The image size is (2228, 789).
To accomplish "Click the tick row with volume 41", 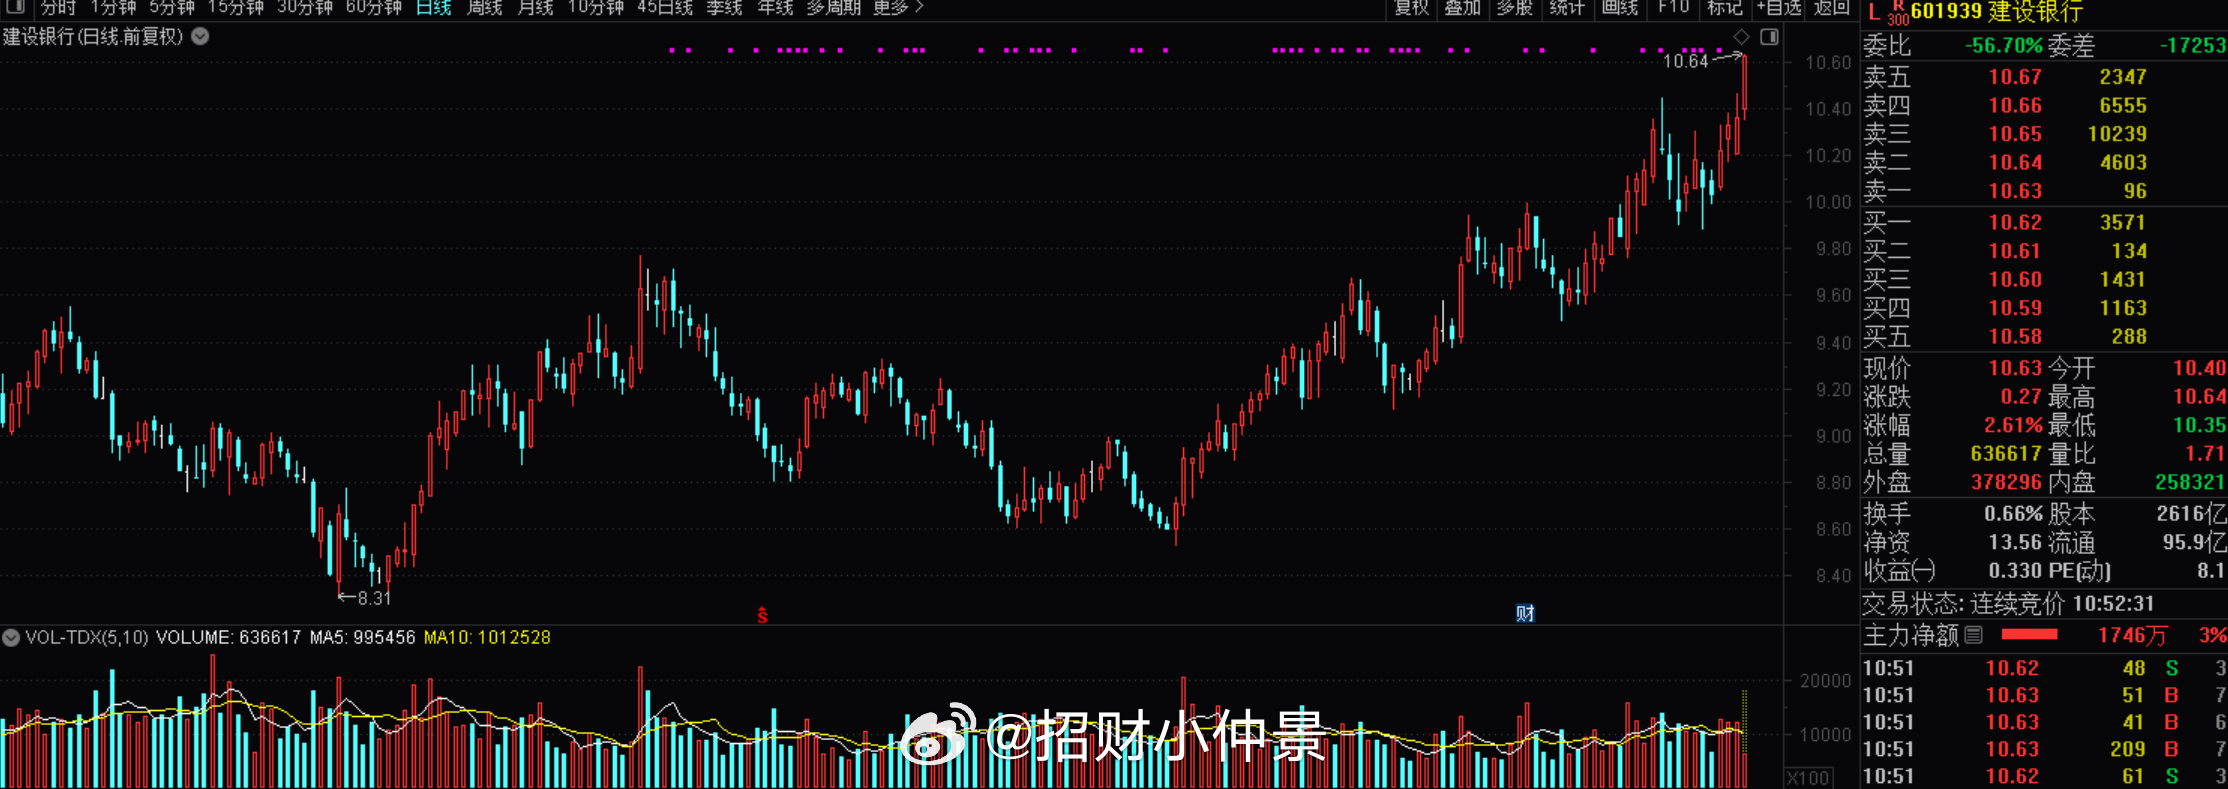I will (2043, 722).
